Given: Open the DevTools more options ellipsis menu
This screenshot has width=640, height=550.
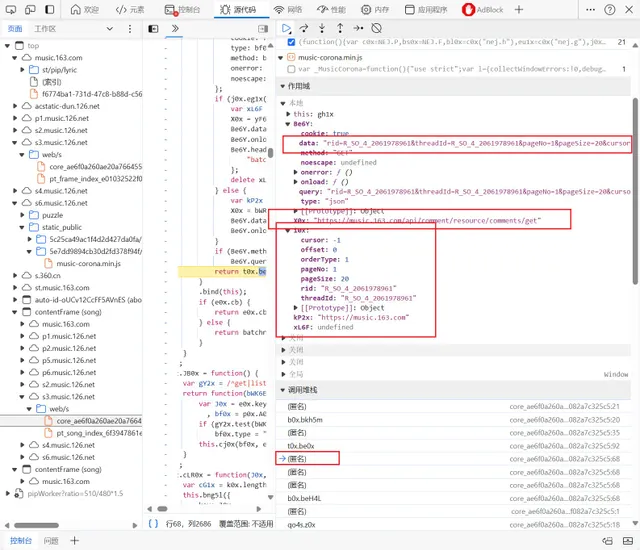Looking at the screenshot, I should coord(590,9).
